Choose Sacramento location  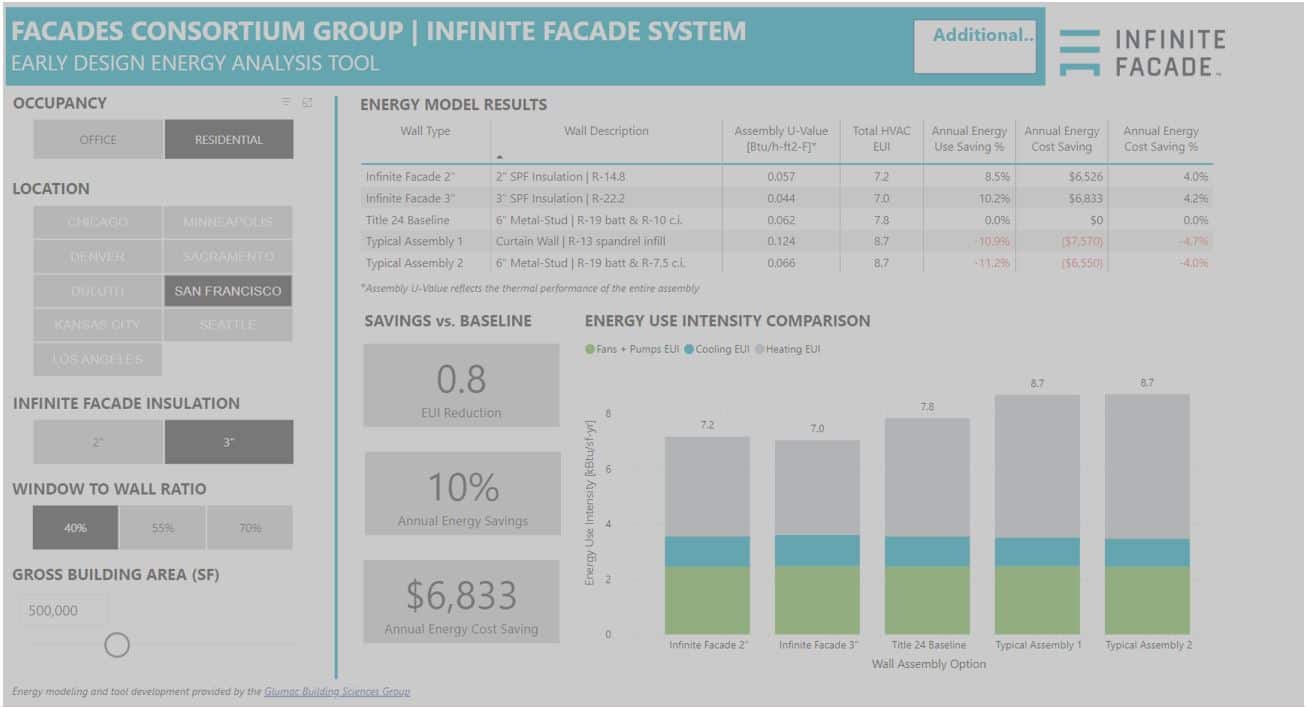(228, 257)
